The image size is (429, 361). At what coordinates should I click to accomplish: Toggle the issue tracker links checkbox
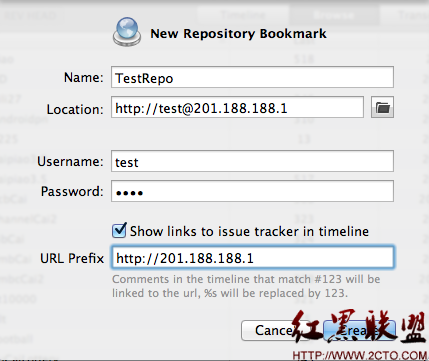point(119,230)
